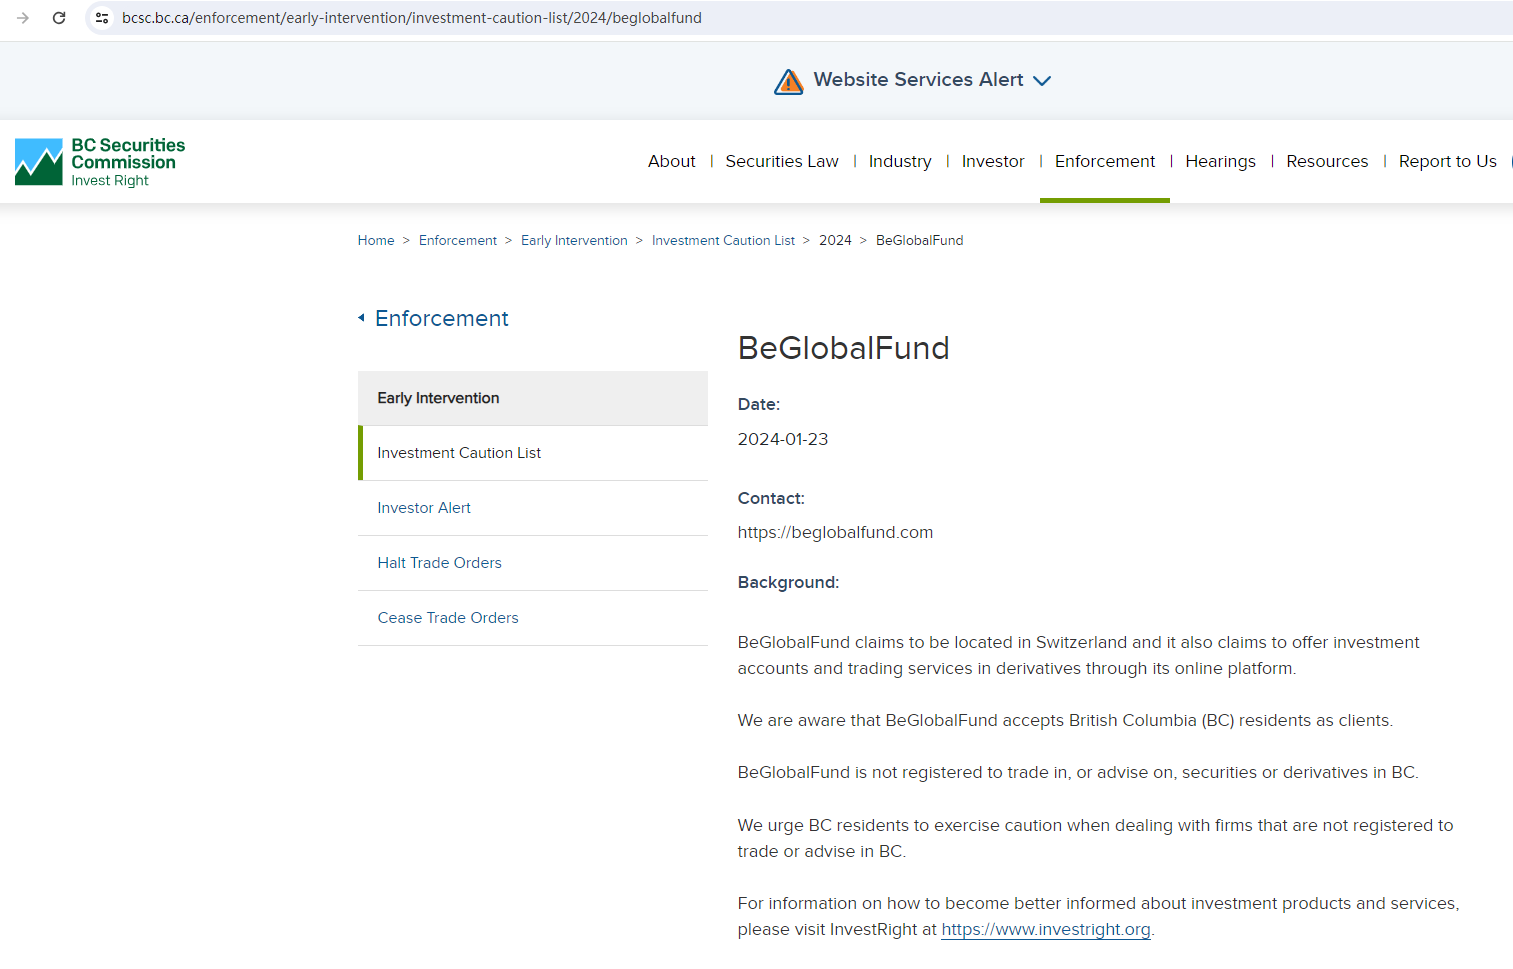The height and width of the screenshot is (969, 1513).
Task: Follow the investright.org hyperlink
Action: tap(1046, 929)
